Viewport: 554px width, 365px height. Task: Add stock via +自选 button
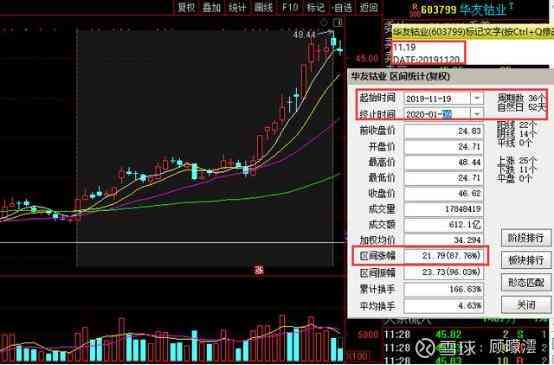pos(342,7)
